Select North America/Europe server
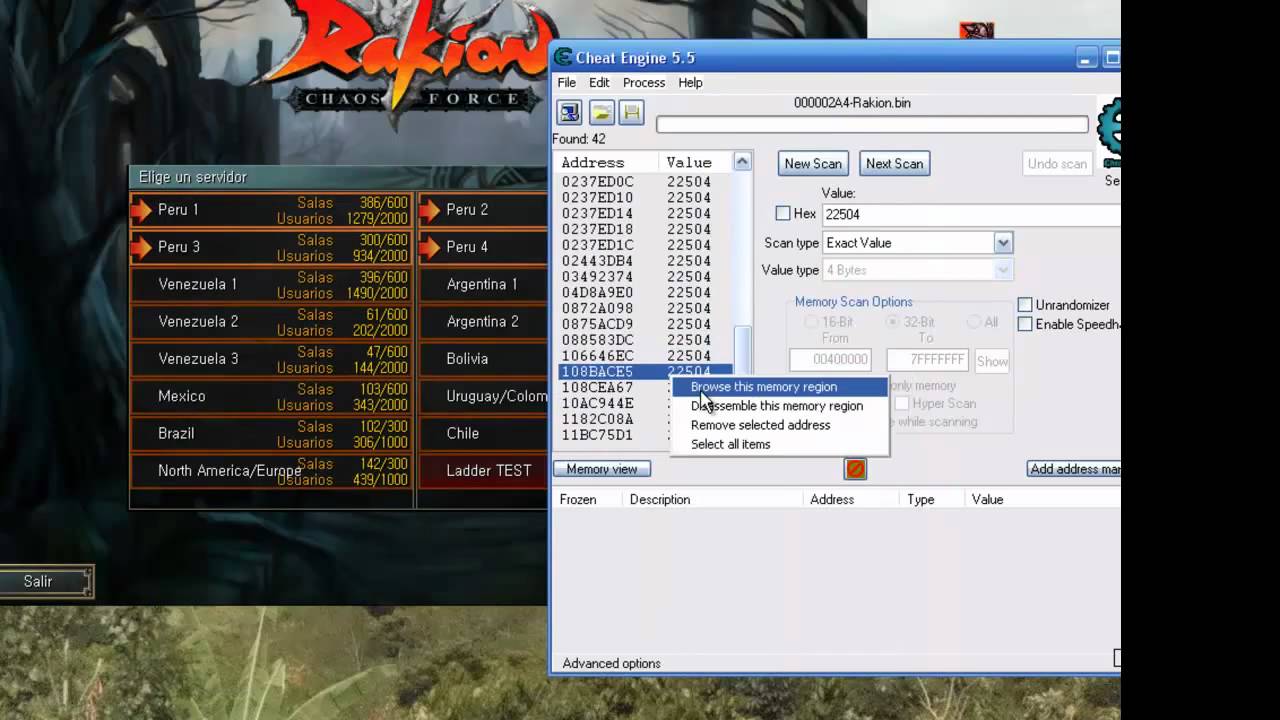Screen dimensions: 1280x720 point(271,471)
